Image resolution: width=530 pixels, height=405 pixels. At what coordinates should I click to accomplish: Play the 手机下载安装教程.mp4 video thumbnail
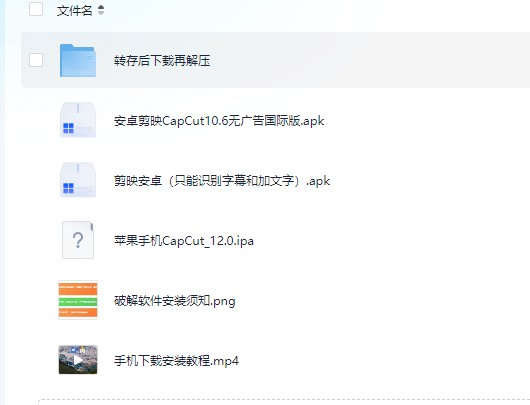(x=78, y=360)
